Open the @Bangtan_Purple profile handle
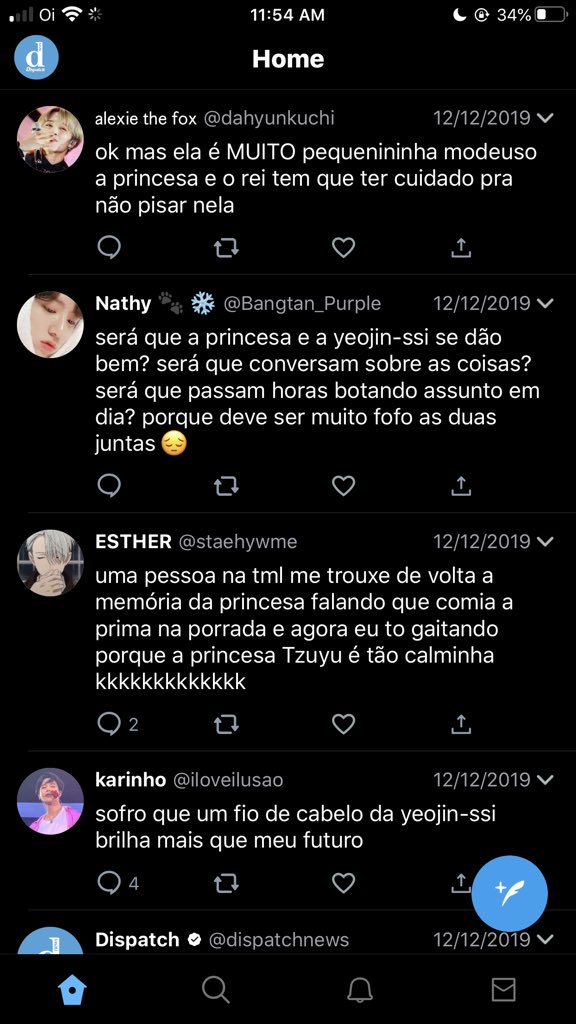This screenshot has width=576, height=1024. click(302, 304)
